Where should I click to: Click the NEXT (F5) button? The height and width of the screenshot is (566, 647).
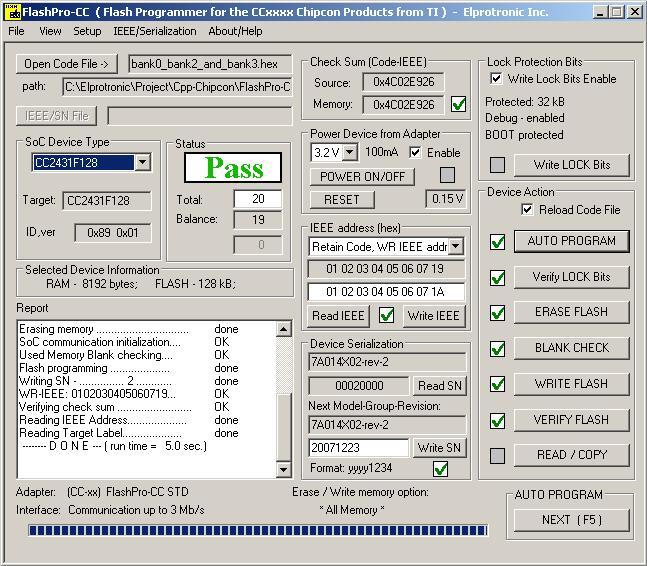tap(572, 520)
